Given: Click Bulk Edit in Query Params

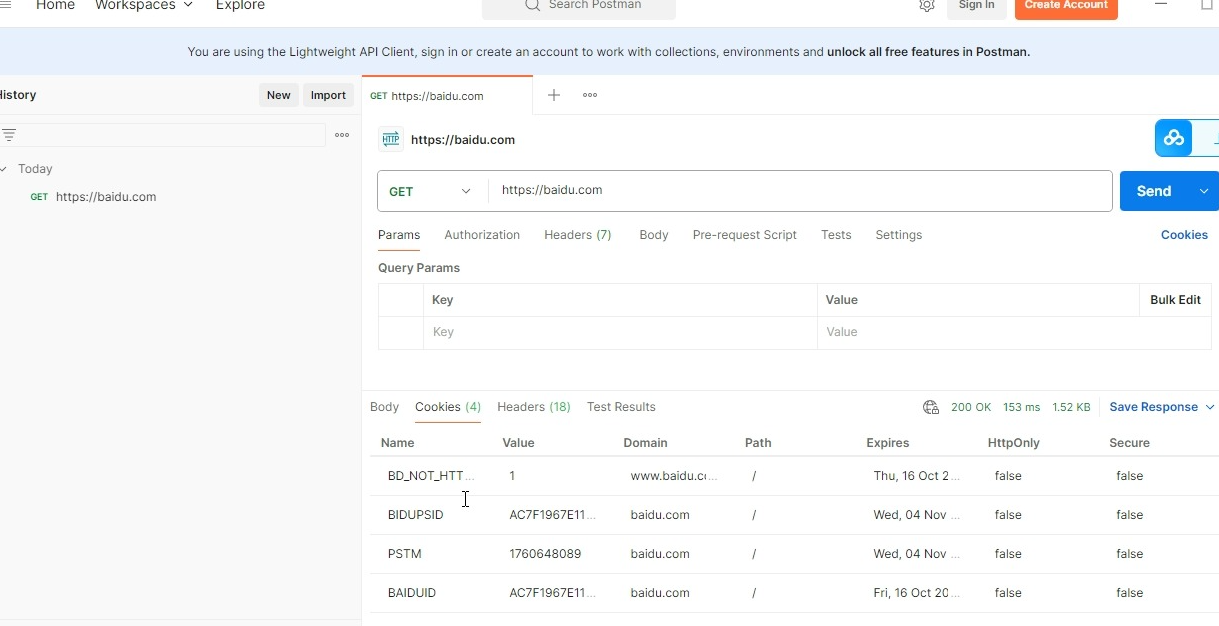Looking at the screenshot, I should (x=1175, y=300).
